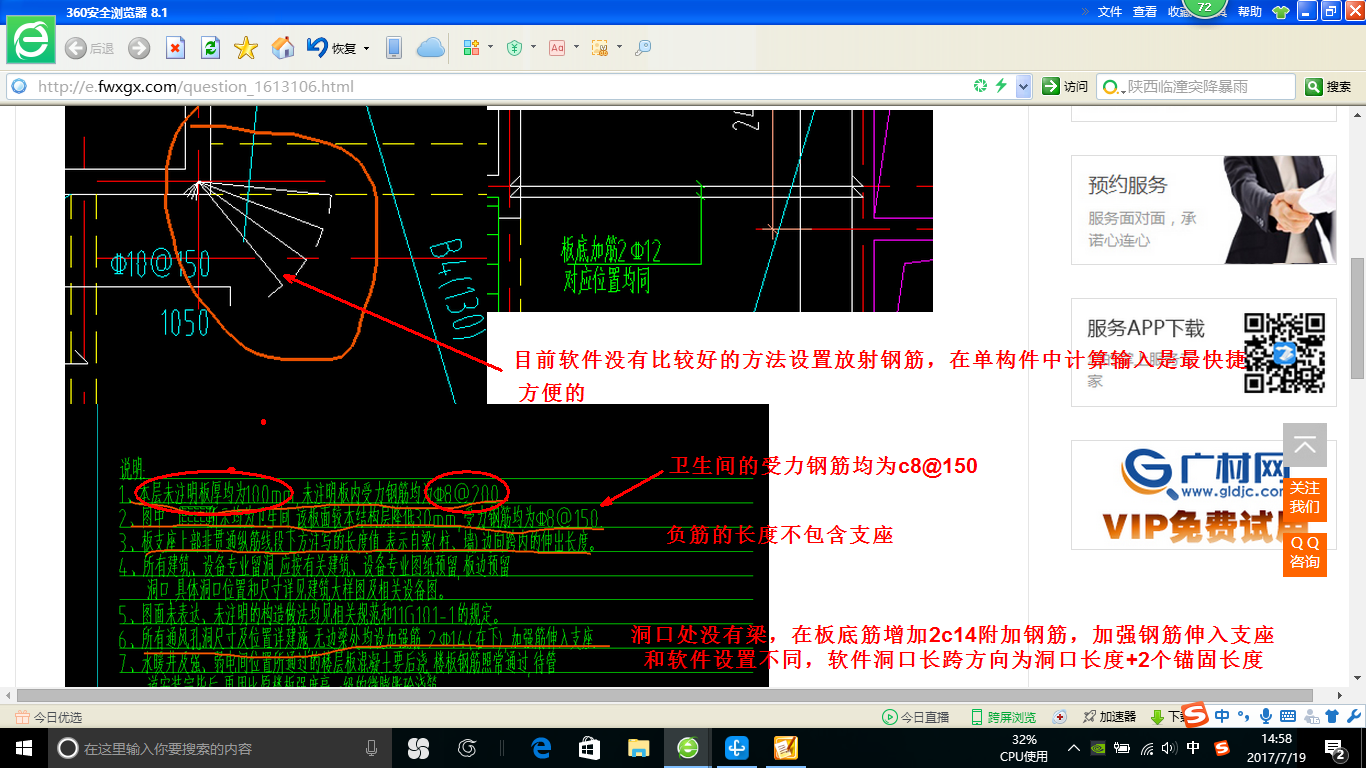Open mobile phone assistant icon
Screen dimensions: 1366x768
[394, 48]
